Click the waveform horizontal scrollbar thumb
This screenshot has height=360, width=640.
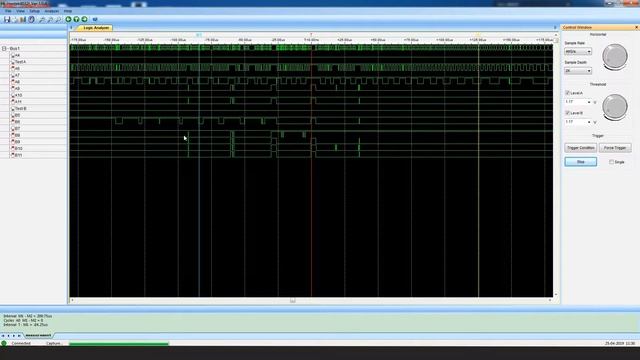pyautogui.click(x=293, y=300)
